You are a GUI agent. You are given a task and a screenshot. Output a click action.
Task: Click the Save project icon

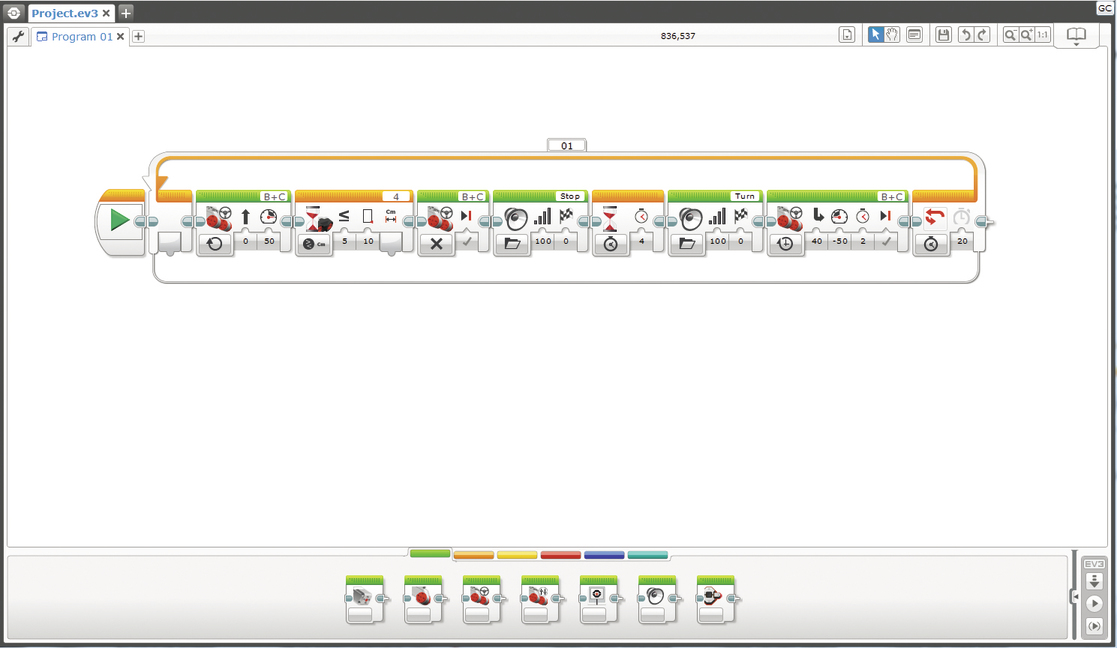(943, 35)
